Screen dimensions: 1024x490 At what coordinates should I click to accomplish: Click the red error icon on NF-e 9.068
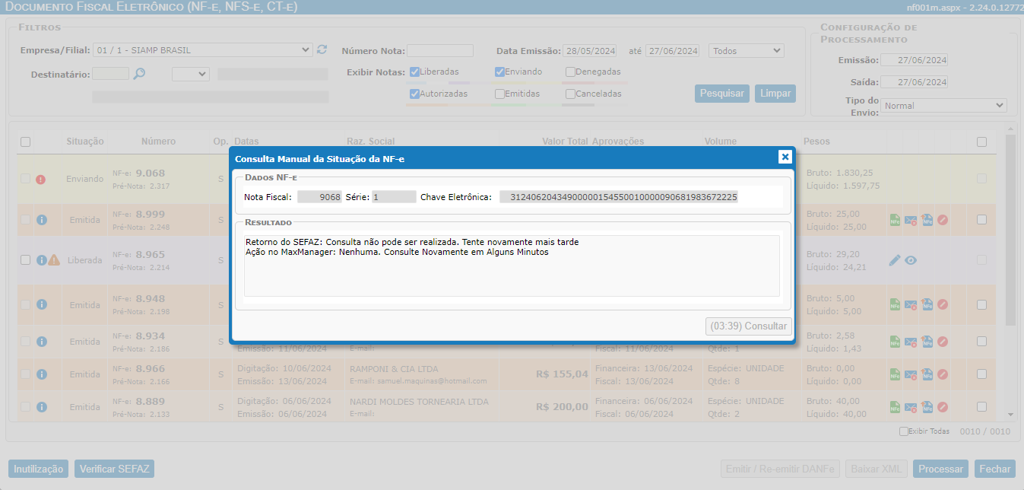[41, 180]
